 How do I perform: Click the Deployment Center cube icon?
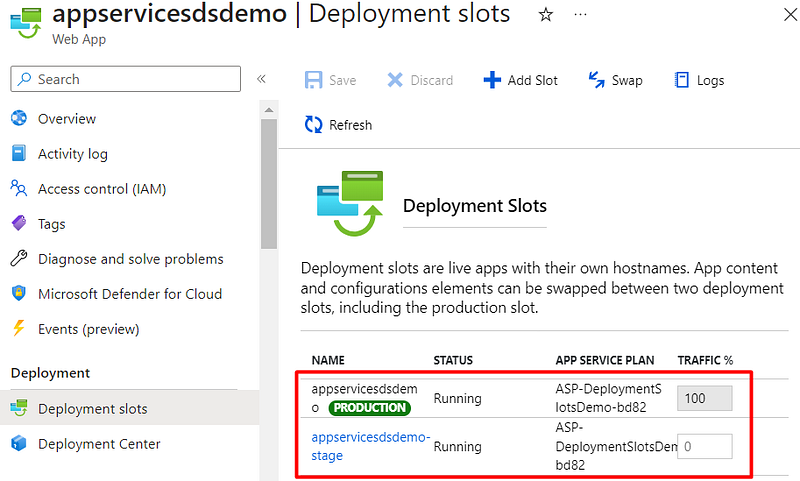click(18, 444)
